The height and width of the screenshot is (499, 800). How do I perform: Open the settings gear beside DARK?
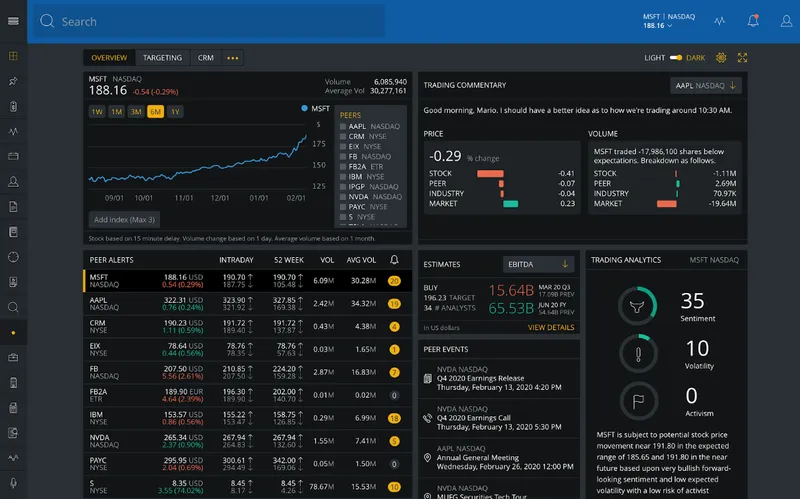(x=721, y=58)
